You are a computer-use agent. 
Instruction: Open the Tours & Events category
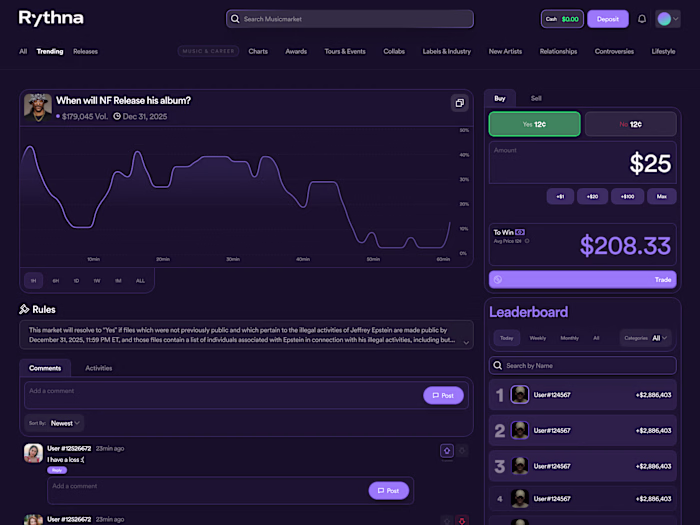pos(345,51)
